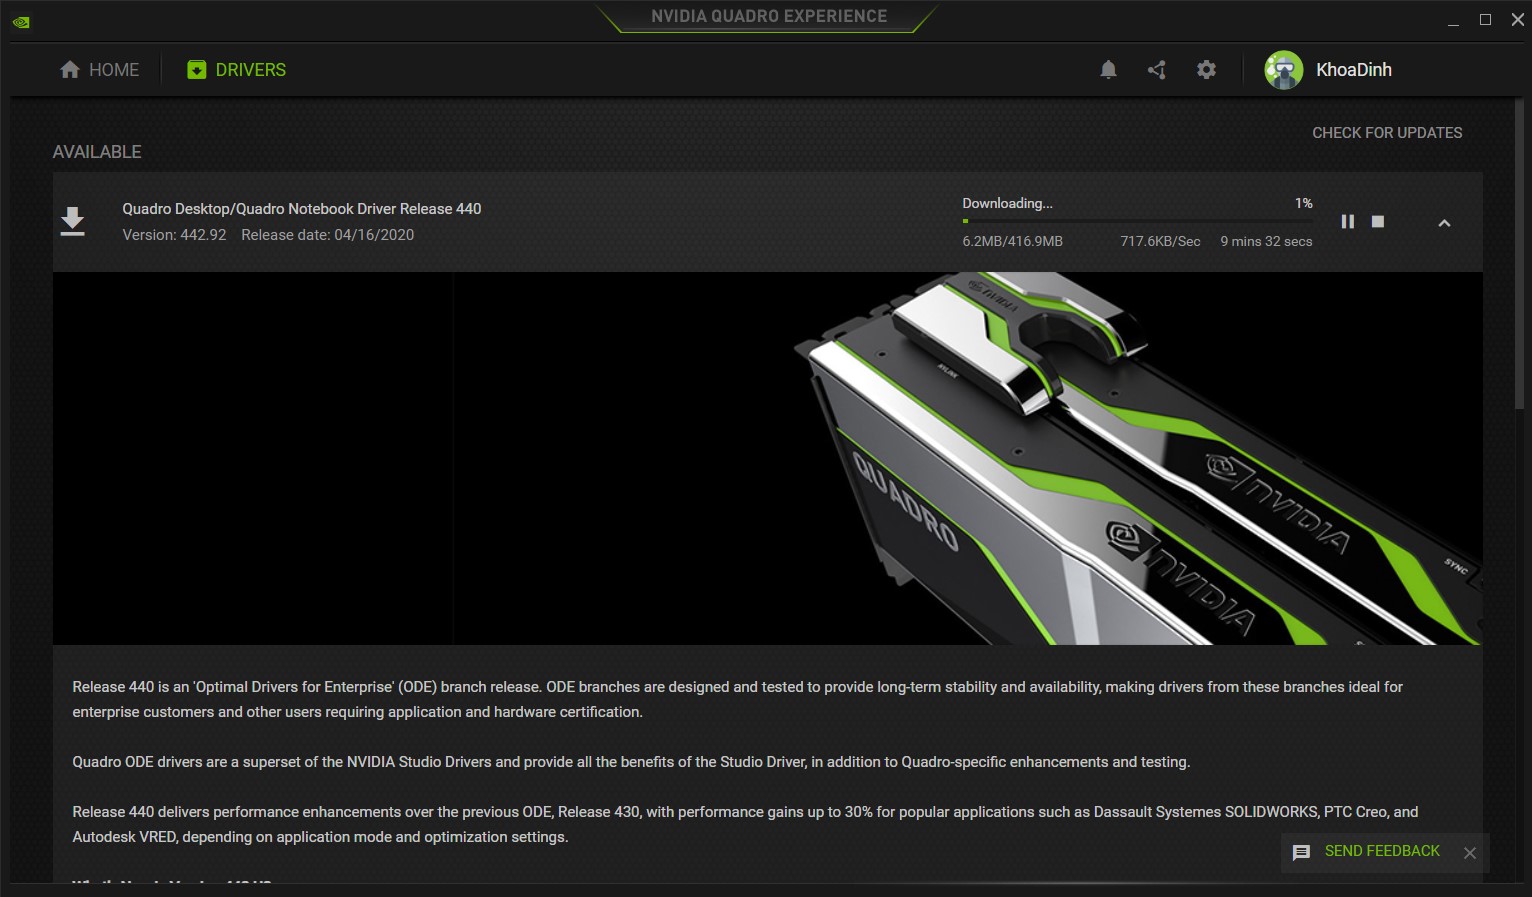Pause the driver download
Image resolution: width=1532 pixels, height=897 pixels.
[1348, 222]
